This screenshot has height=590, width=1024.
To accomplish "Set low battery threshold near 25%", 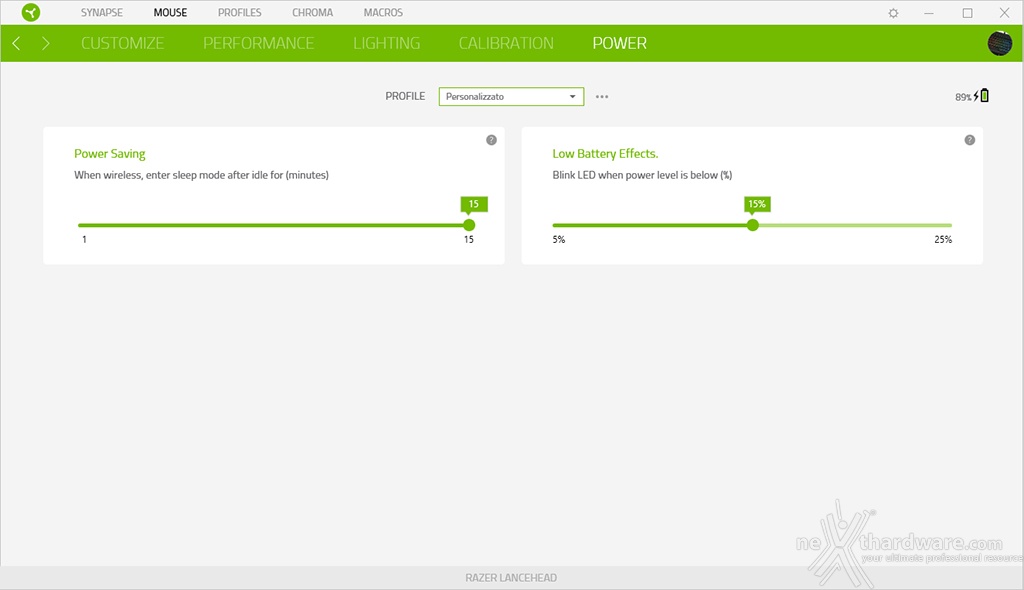I will (950, 225).
